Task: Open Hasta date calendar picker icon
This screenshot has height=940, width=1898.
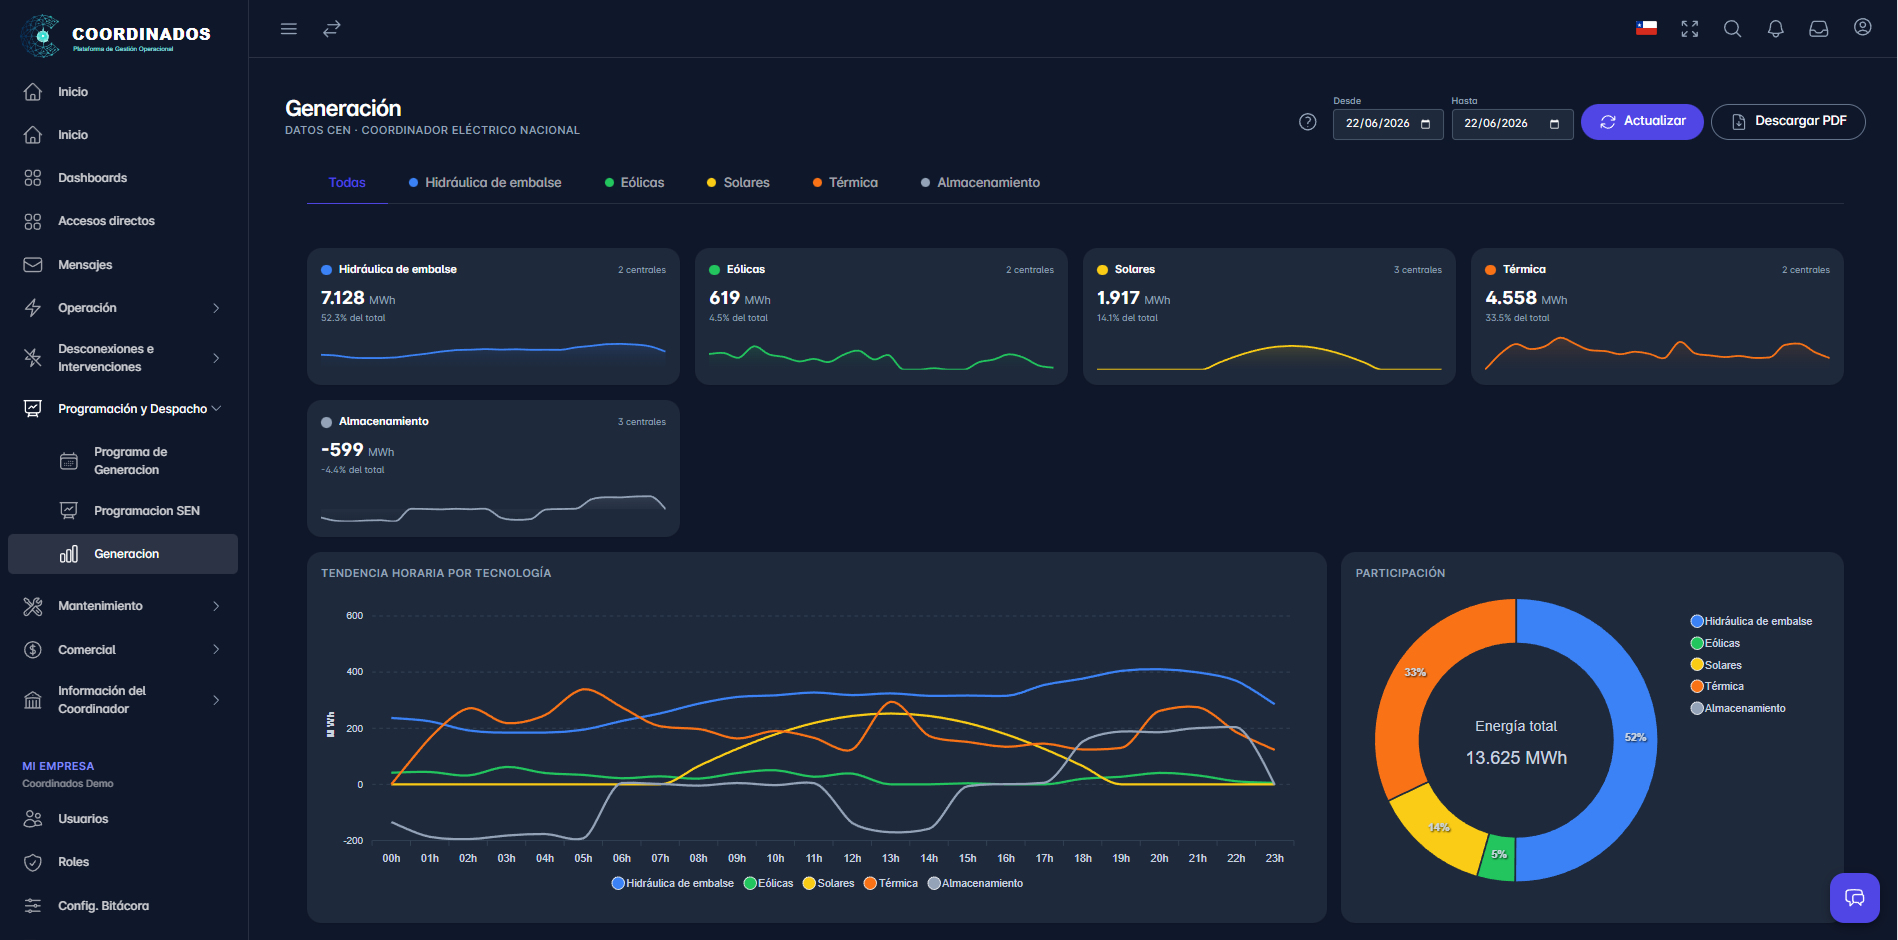Action: pyautogui.click(x=1555, y=124)
